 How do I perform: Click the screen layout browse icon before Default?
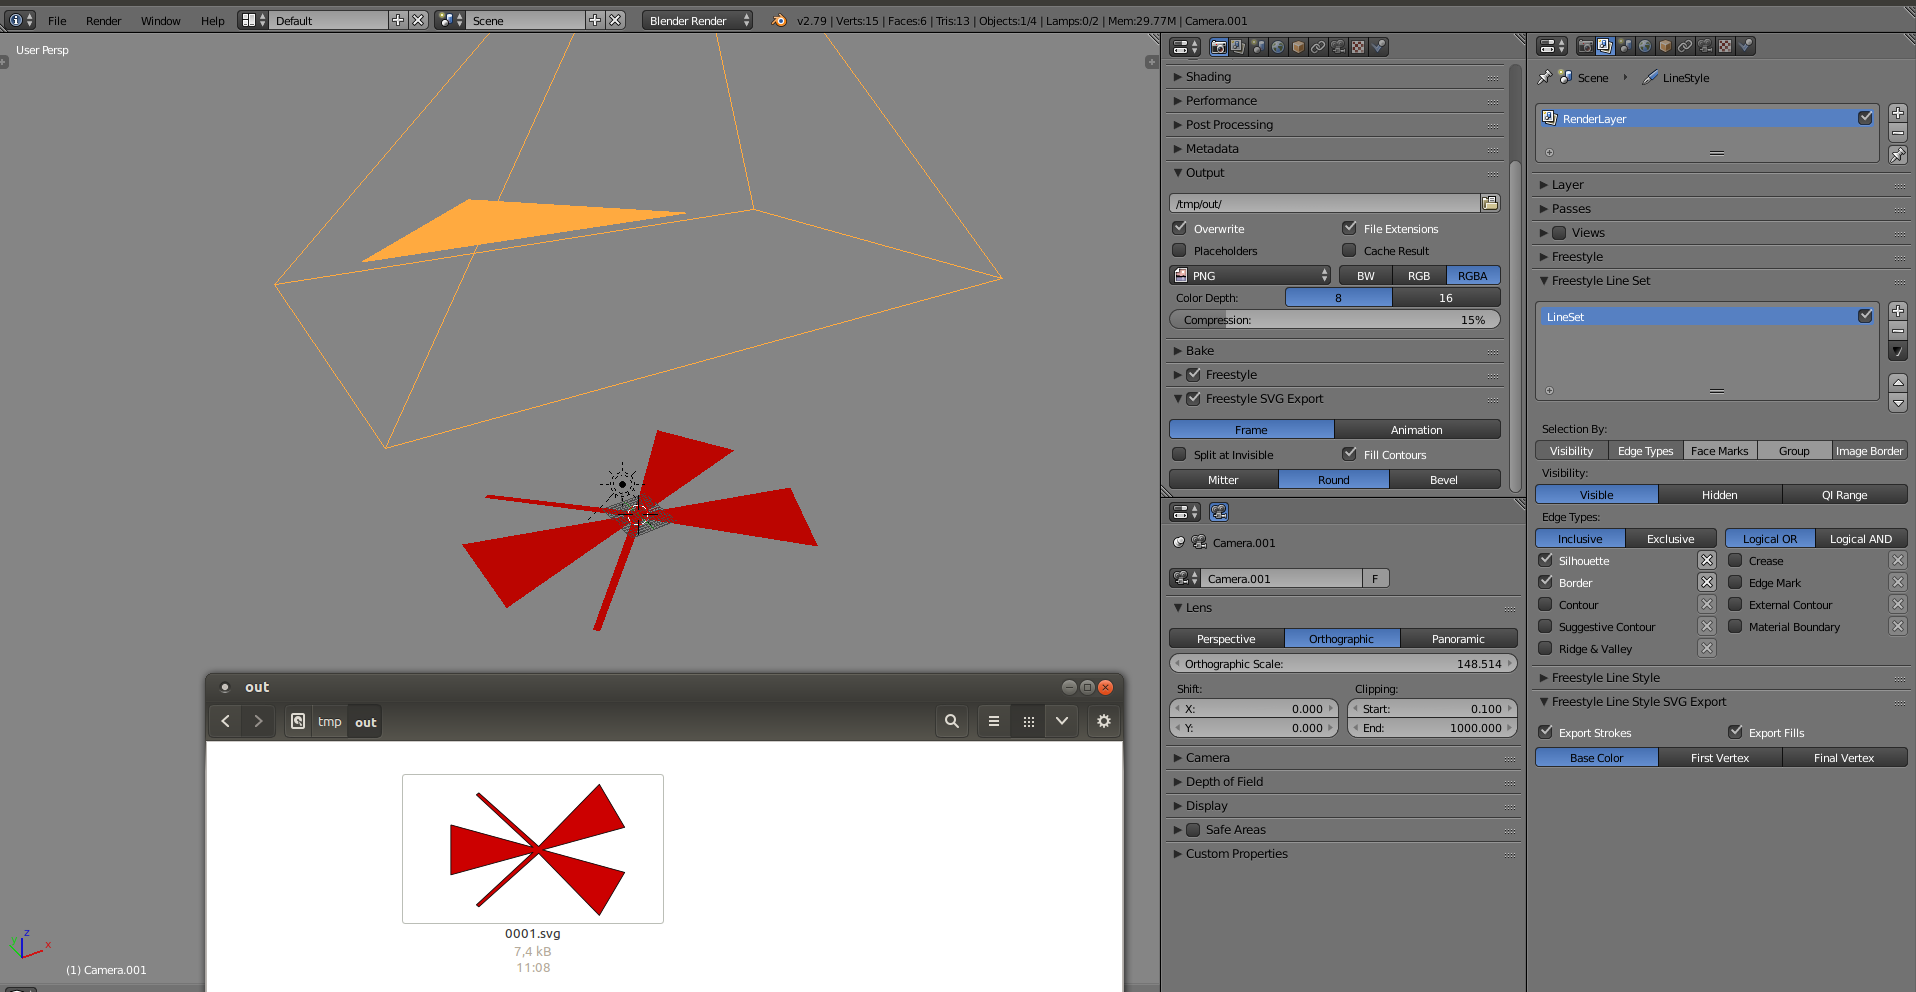point(253,20)
